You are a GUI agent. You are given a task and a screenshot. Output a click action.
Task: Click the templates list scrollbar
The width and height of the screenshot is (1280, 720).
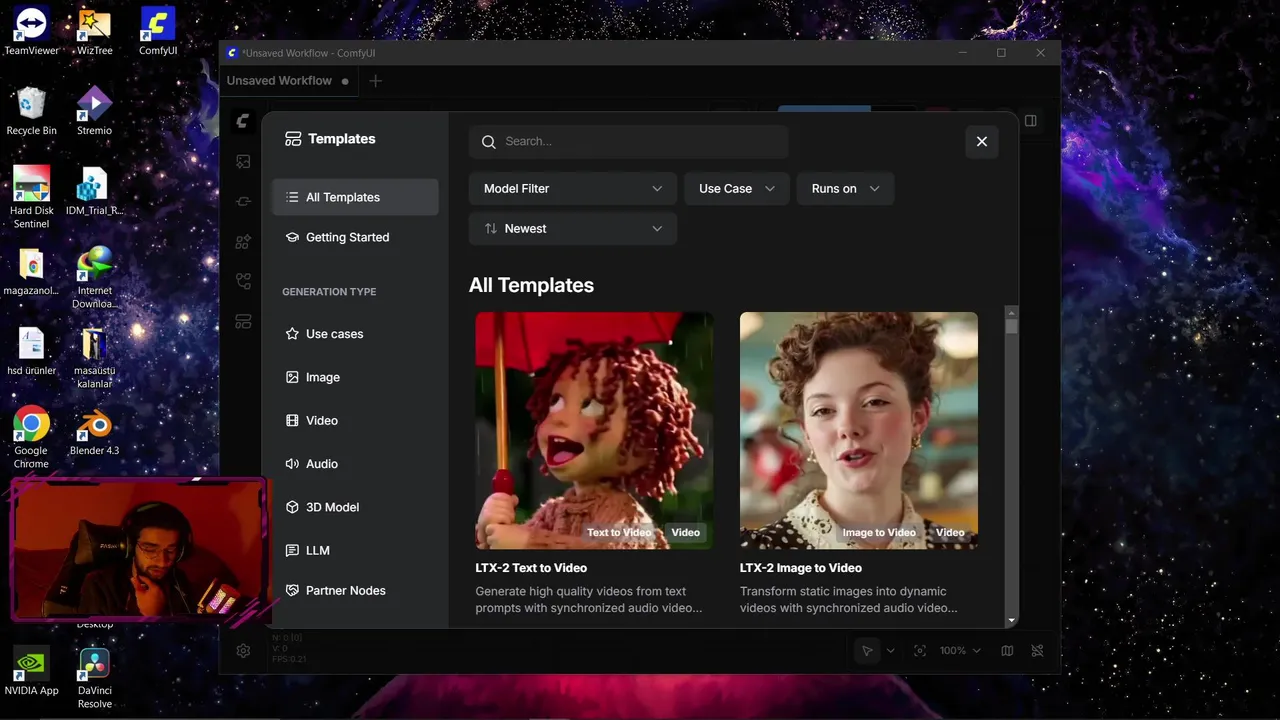[x=1011, y=326]
